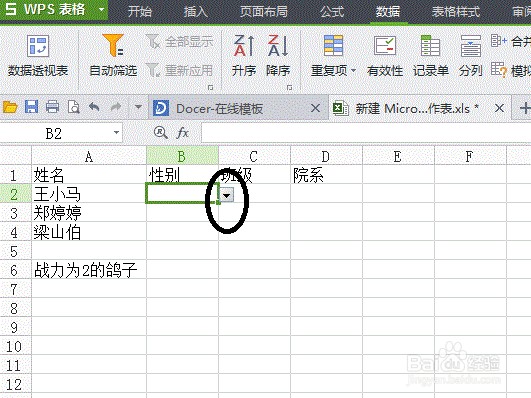Click cell containing 王小马
The width and height of the screenshot is (531, 398).
click(x=89, y=194)
